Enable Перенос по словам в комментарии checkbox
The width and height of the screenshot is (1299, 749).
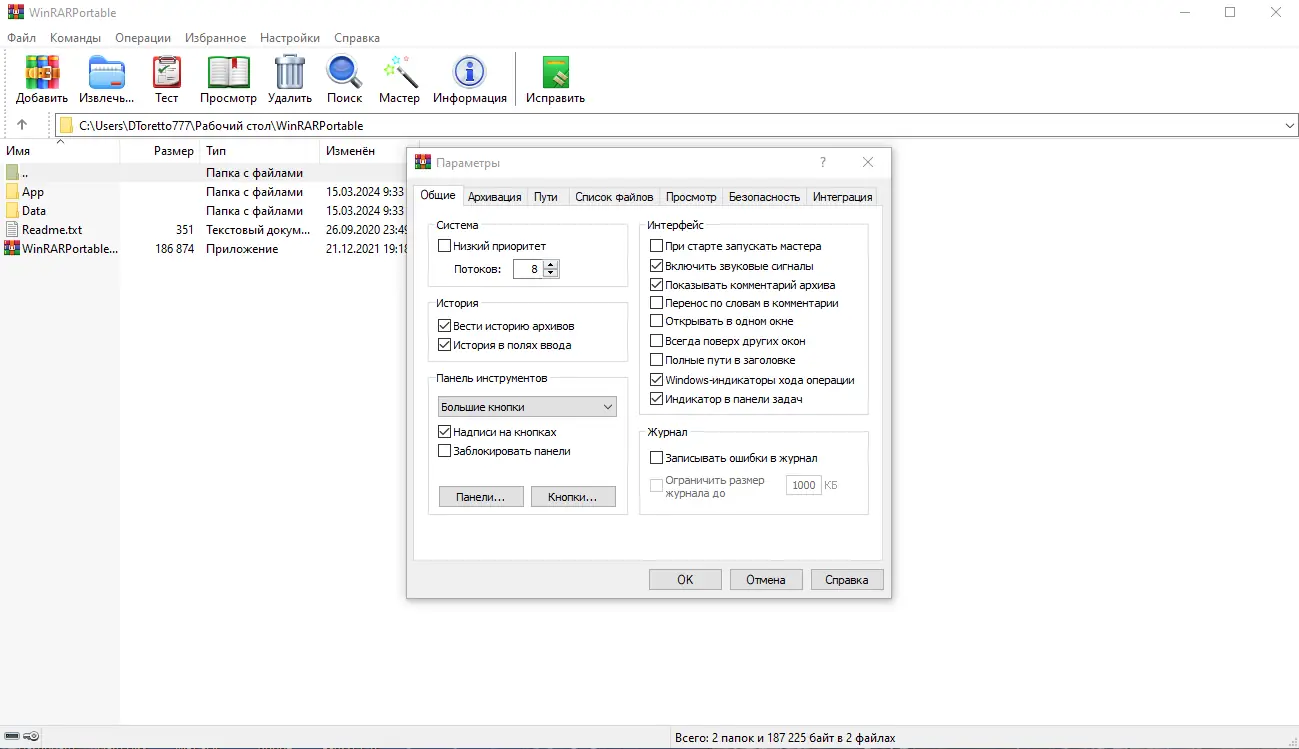[x=656, y=303]
